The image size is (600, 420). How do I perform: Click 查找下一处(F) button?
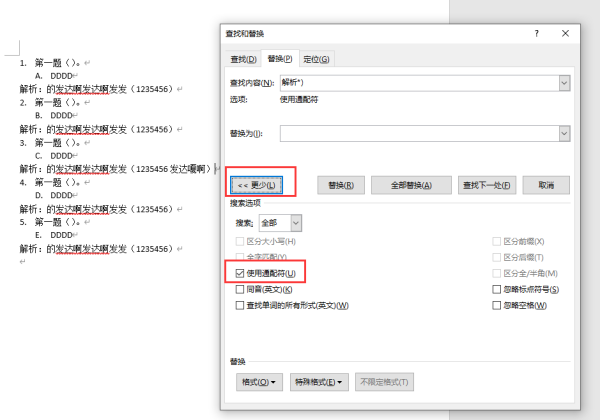click(x=487, y=185)
